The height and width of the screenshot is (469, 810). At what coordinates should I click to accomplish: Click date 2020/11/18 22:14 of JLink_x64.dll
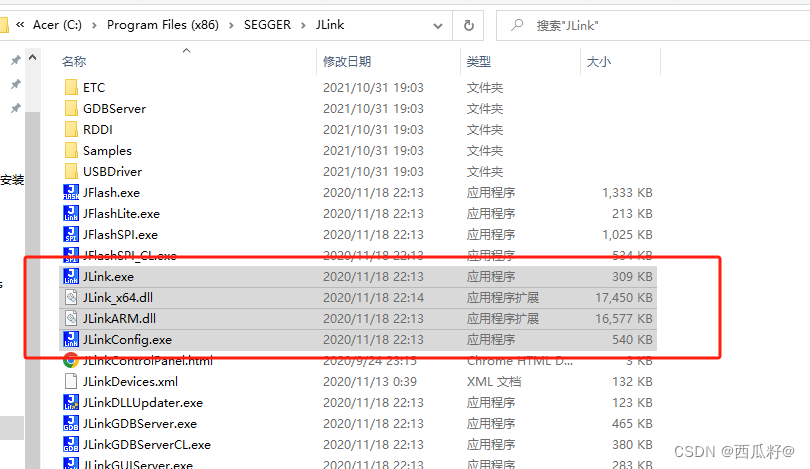(373, 298)
